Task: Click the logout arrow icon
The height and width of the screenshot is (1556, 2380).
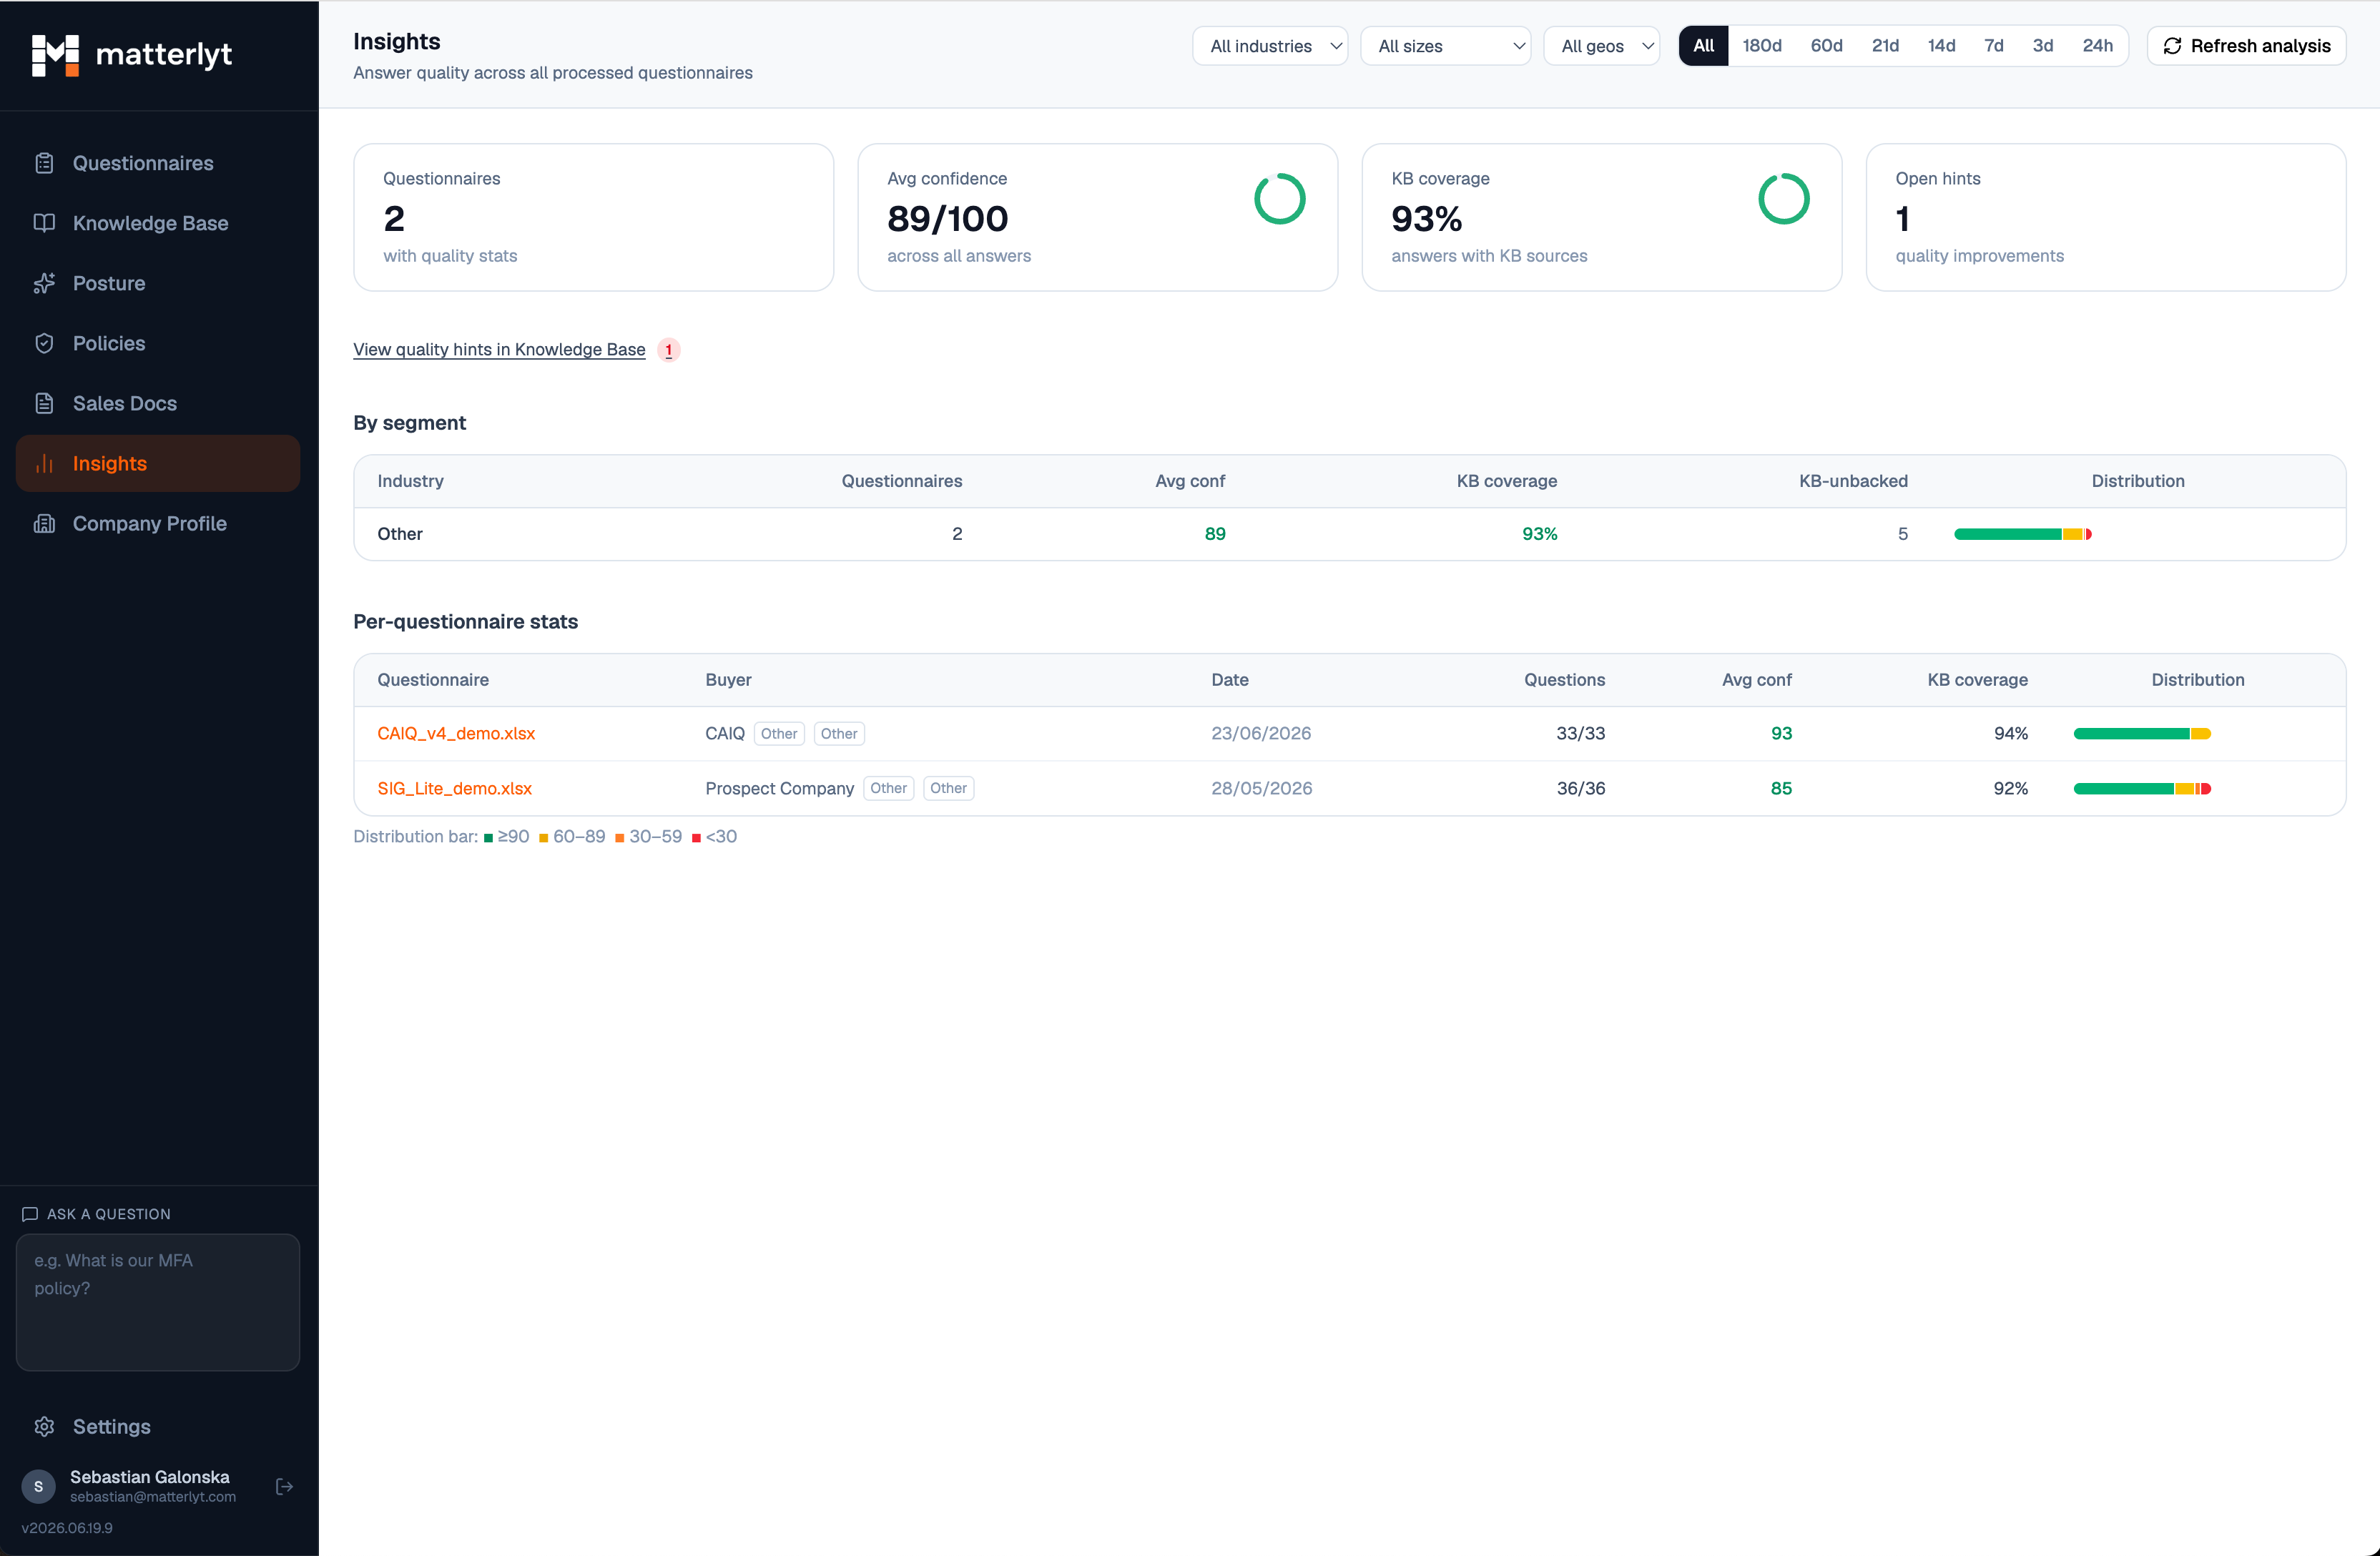Action: pos(284,1486)
